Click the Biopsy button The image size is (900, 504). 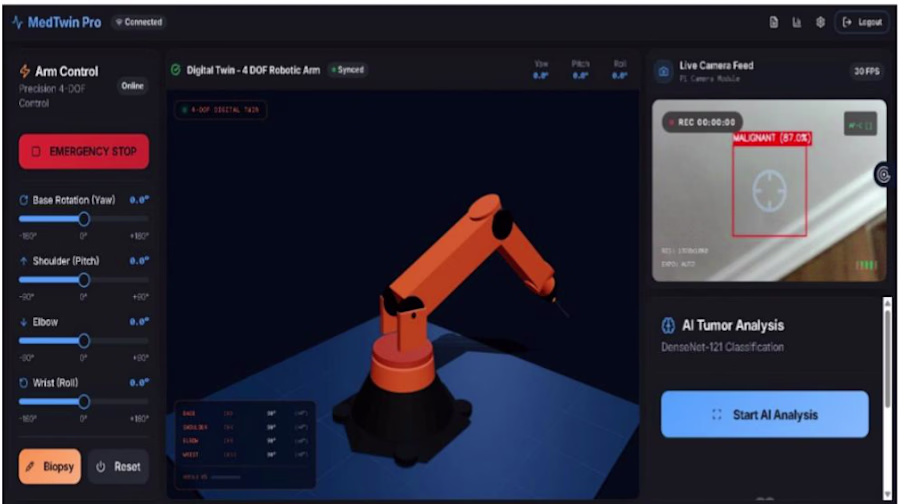50,467
